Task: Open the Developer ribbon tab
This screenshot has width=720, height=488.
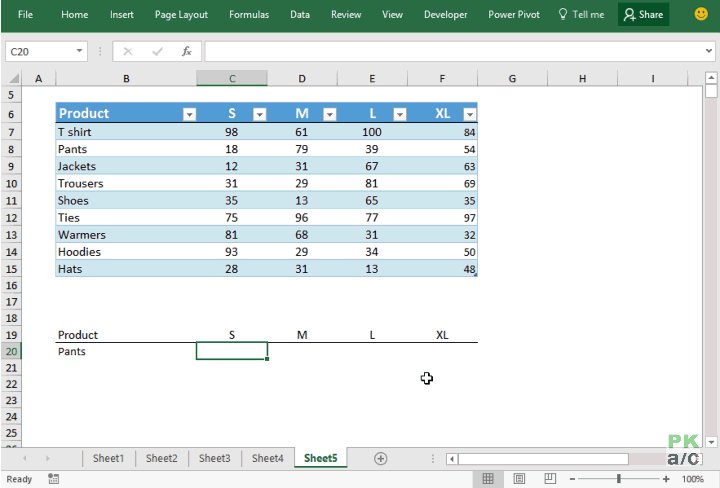Action: click(445, 14)
